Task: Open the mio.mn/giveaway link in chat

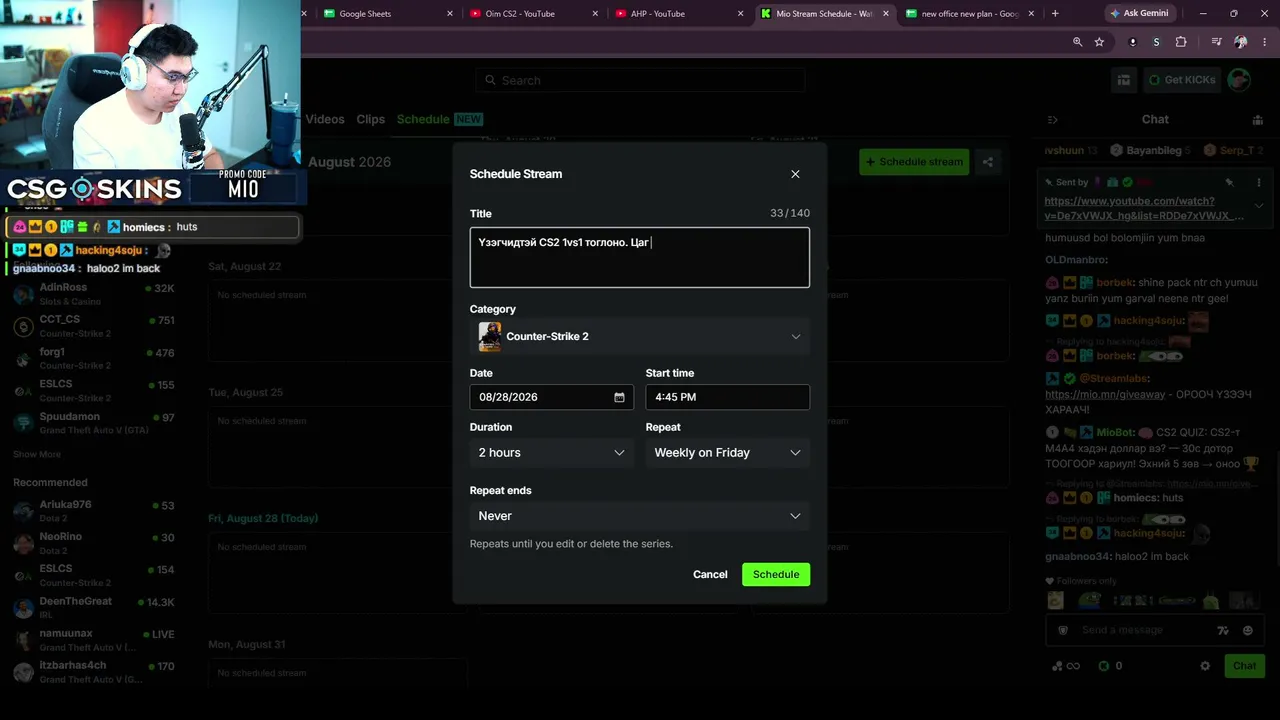Action: [x=1105, y=394]
